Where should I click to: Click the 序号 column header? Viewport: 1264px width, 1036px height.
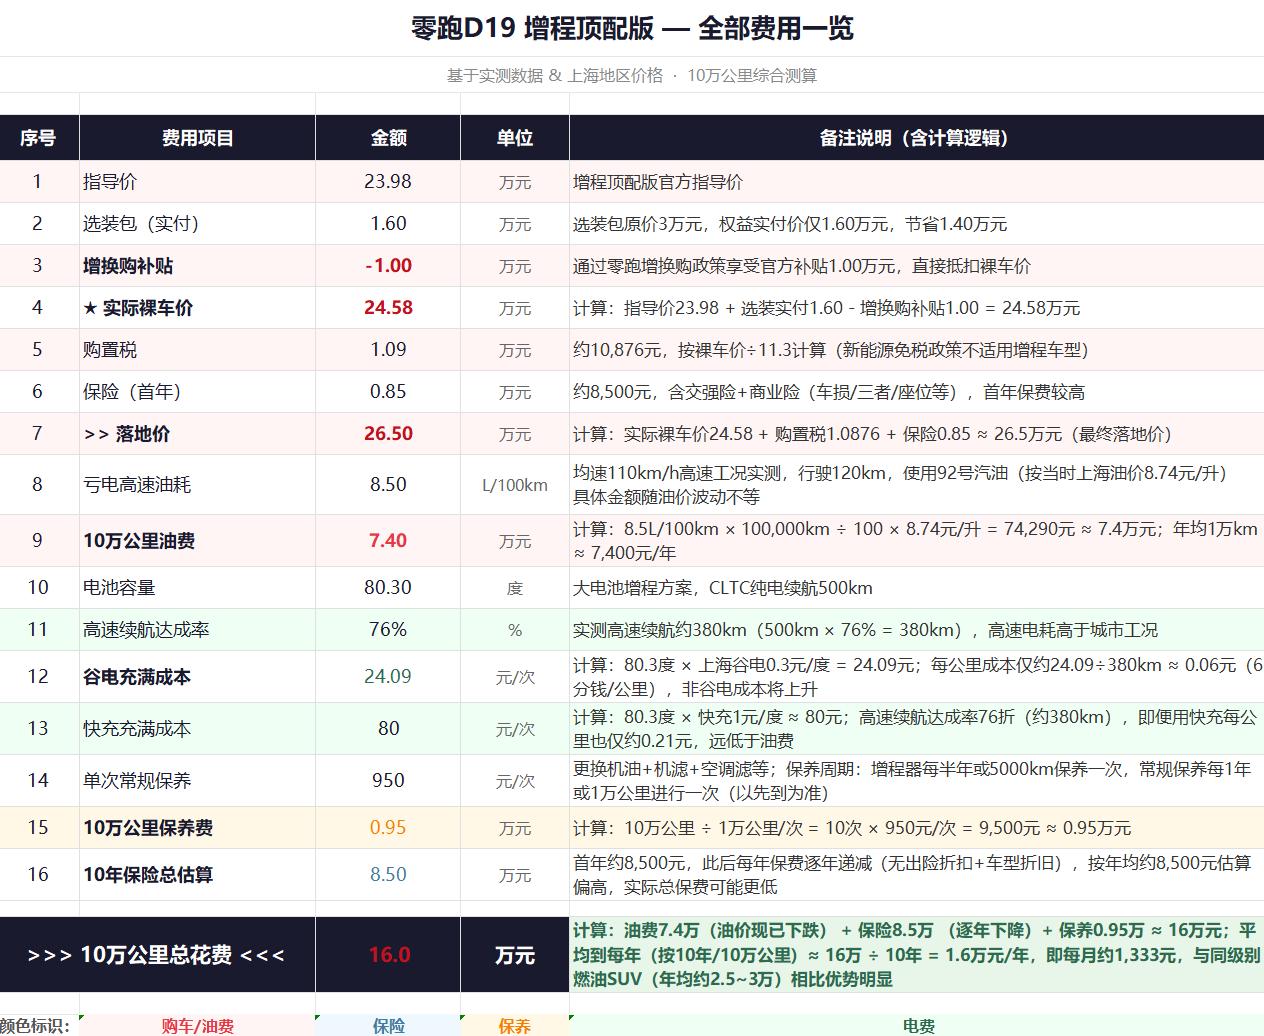[x=39, y=138]
